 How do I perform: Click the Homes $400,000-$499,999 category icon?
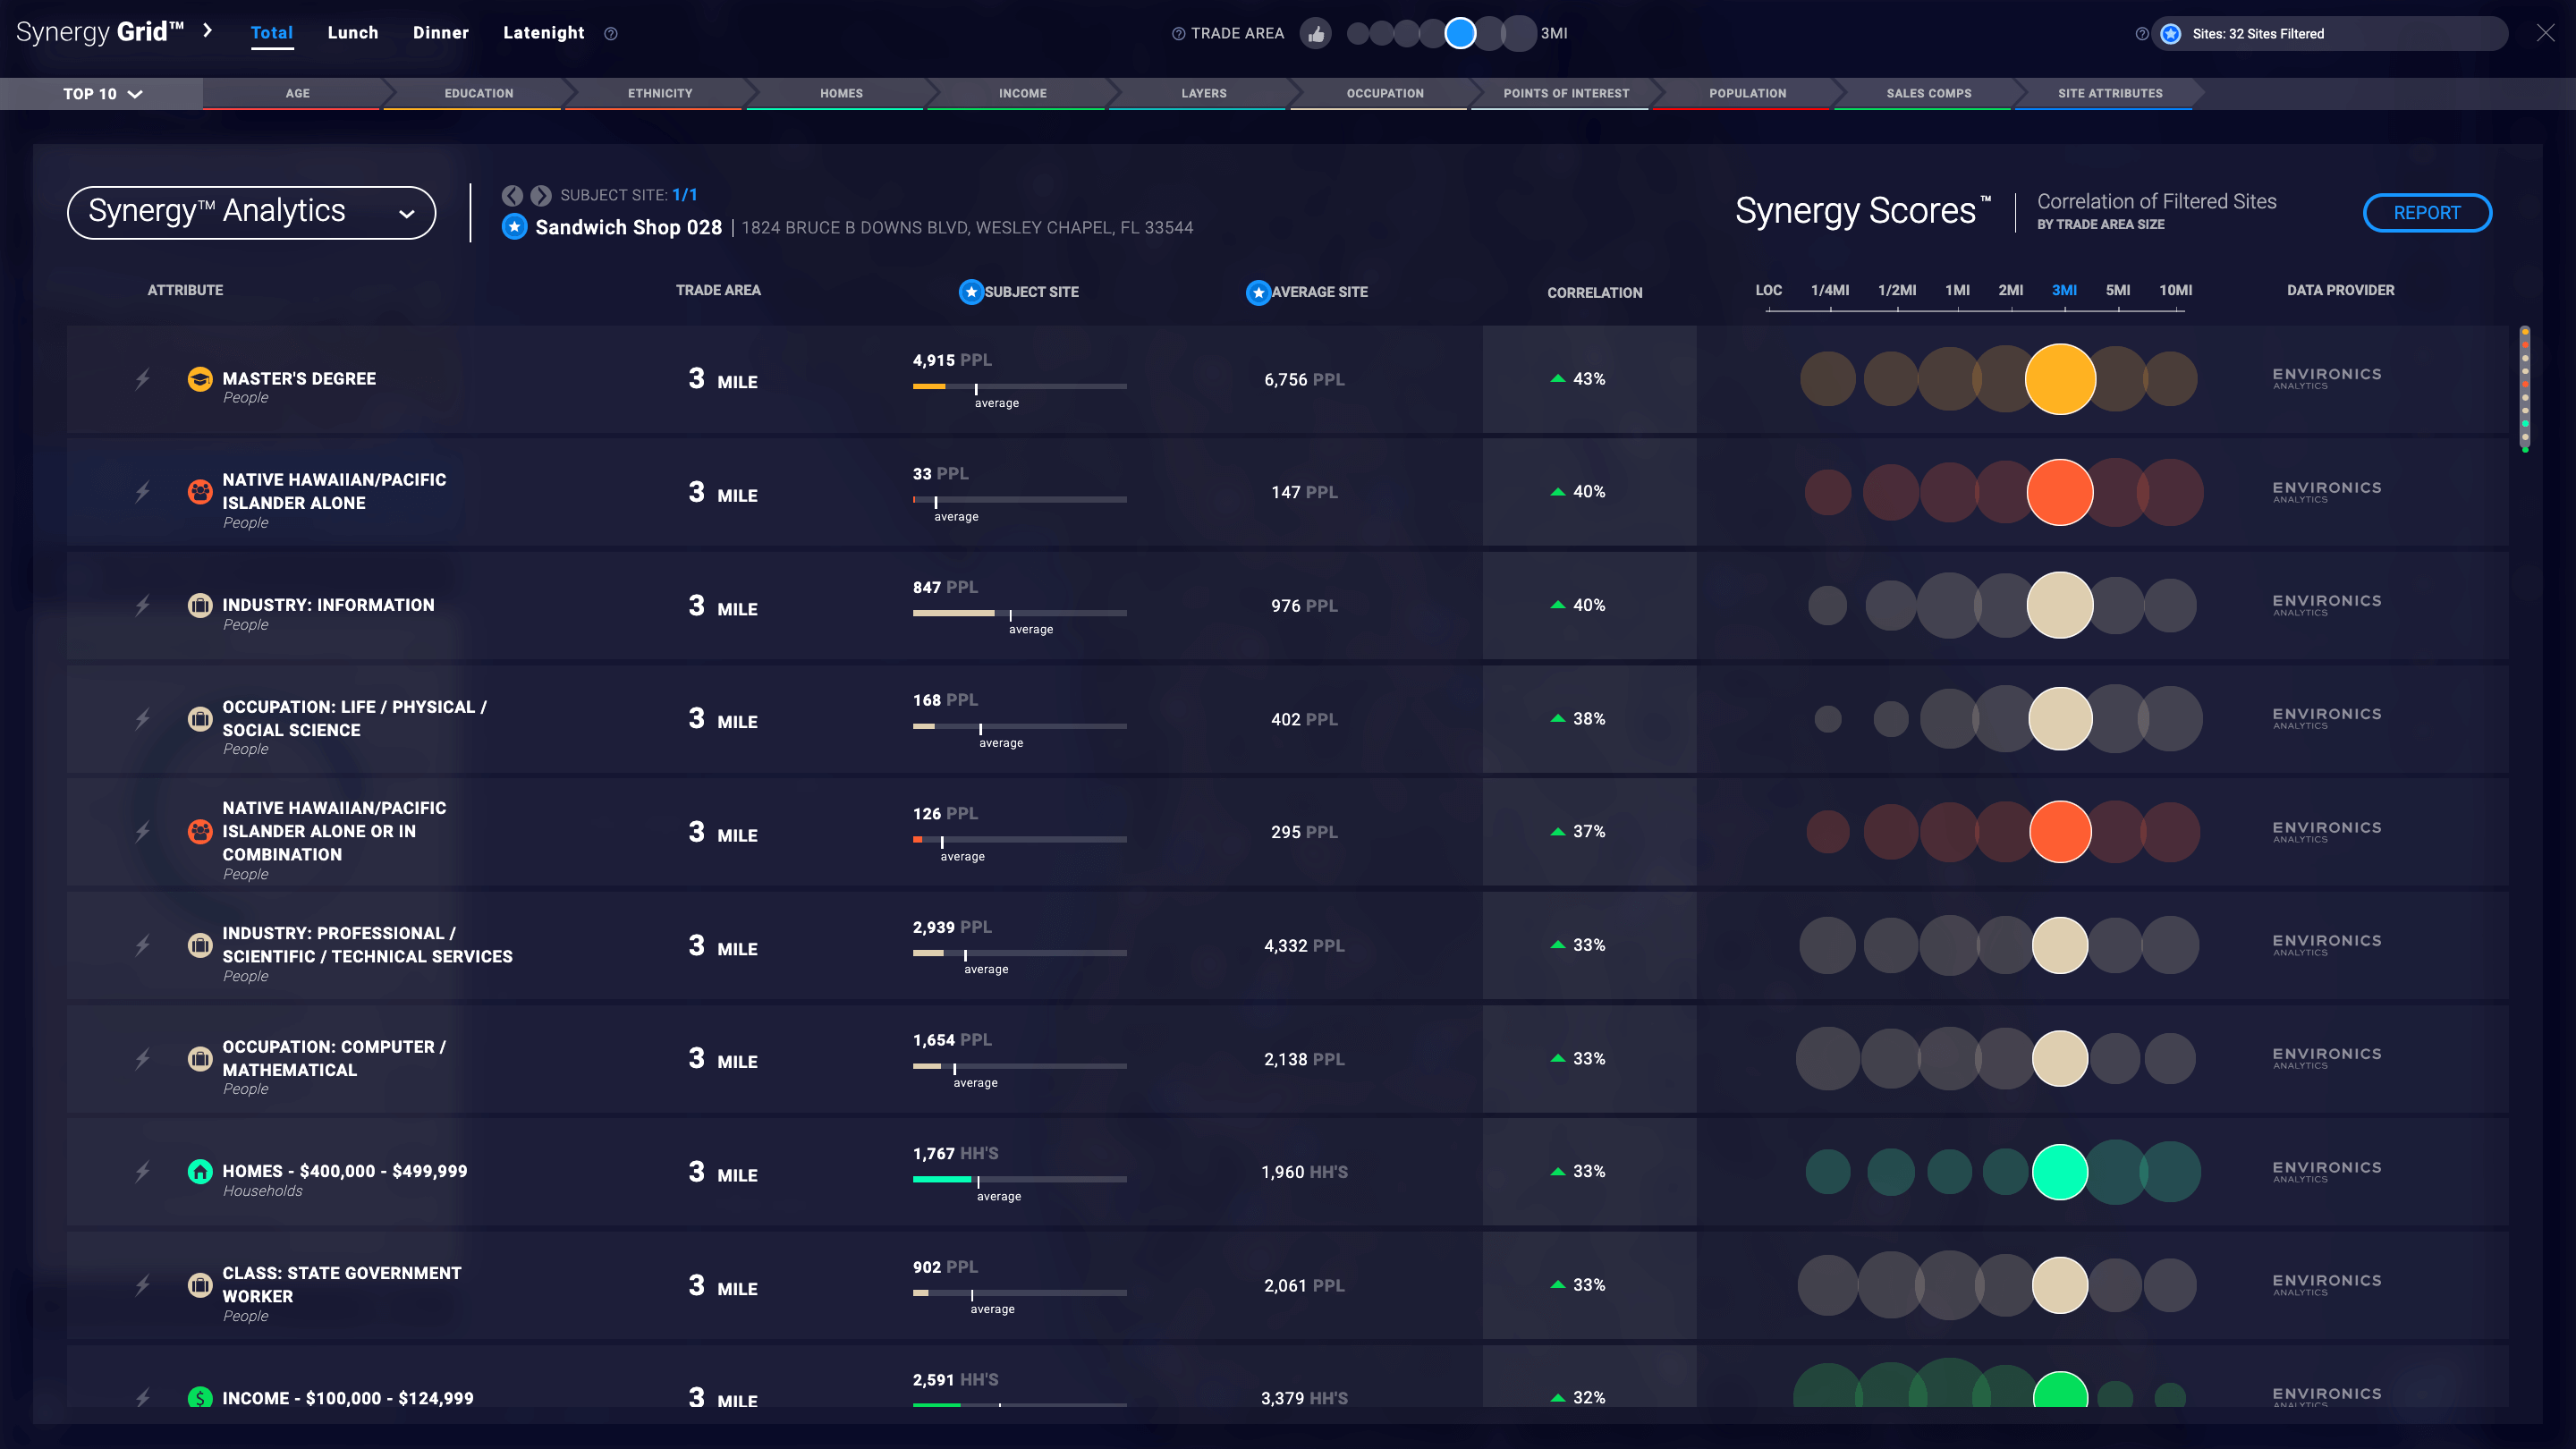[x=199, y=1171]
